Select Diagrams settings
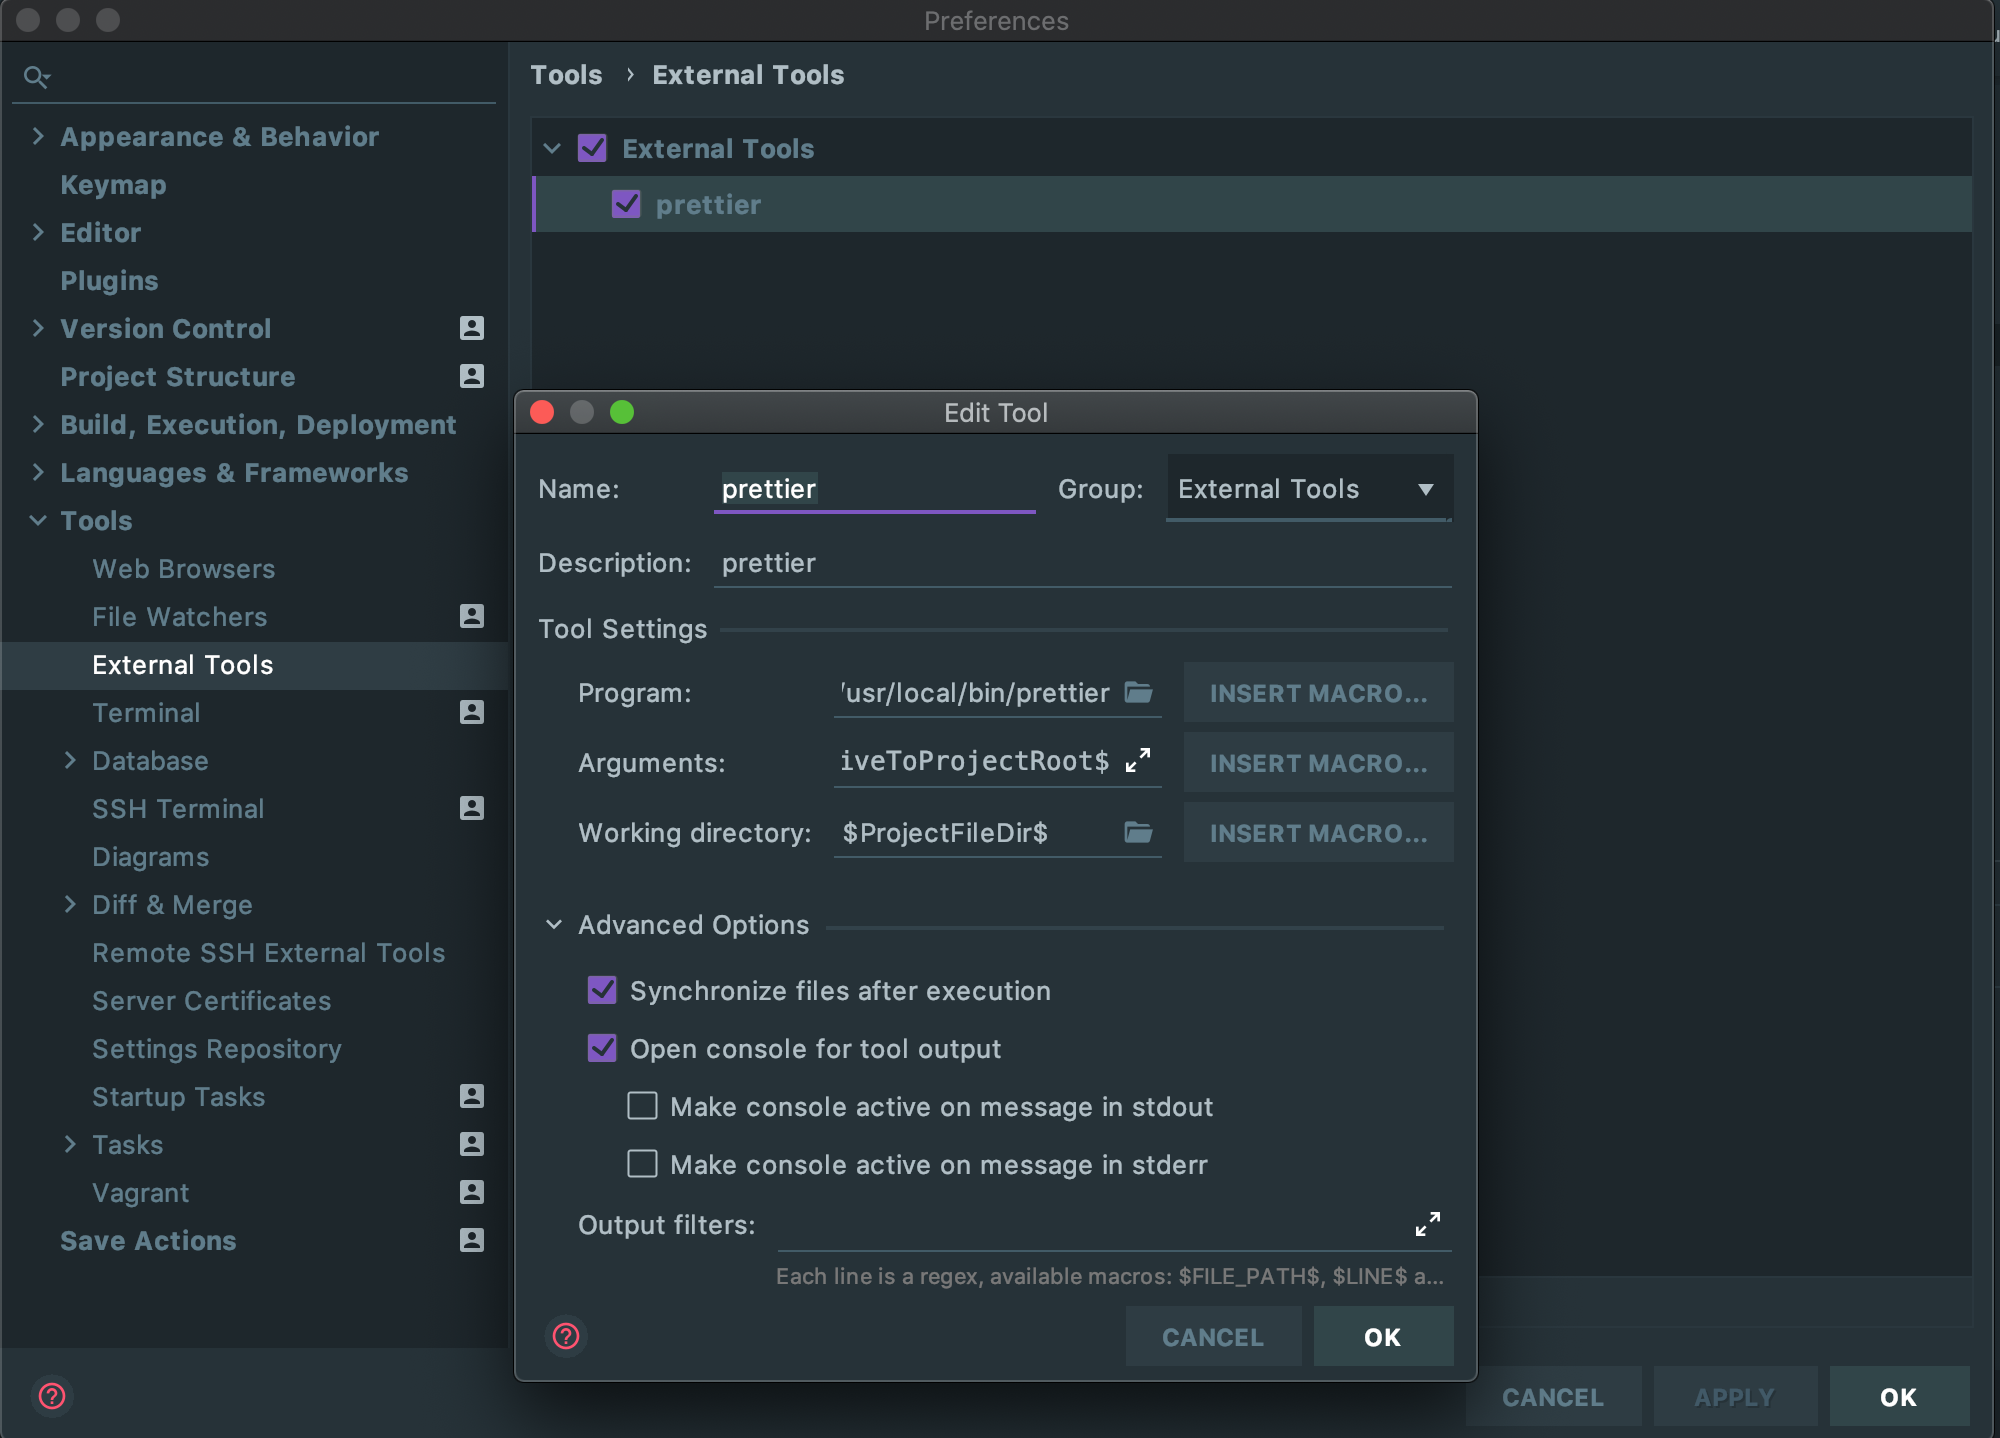Image resolution: width=2000 pixels, height=1438 pixels. [151, 857]
